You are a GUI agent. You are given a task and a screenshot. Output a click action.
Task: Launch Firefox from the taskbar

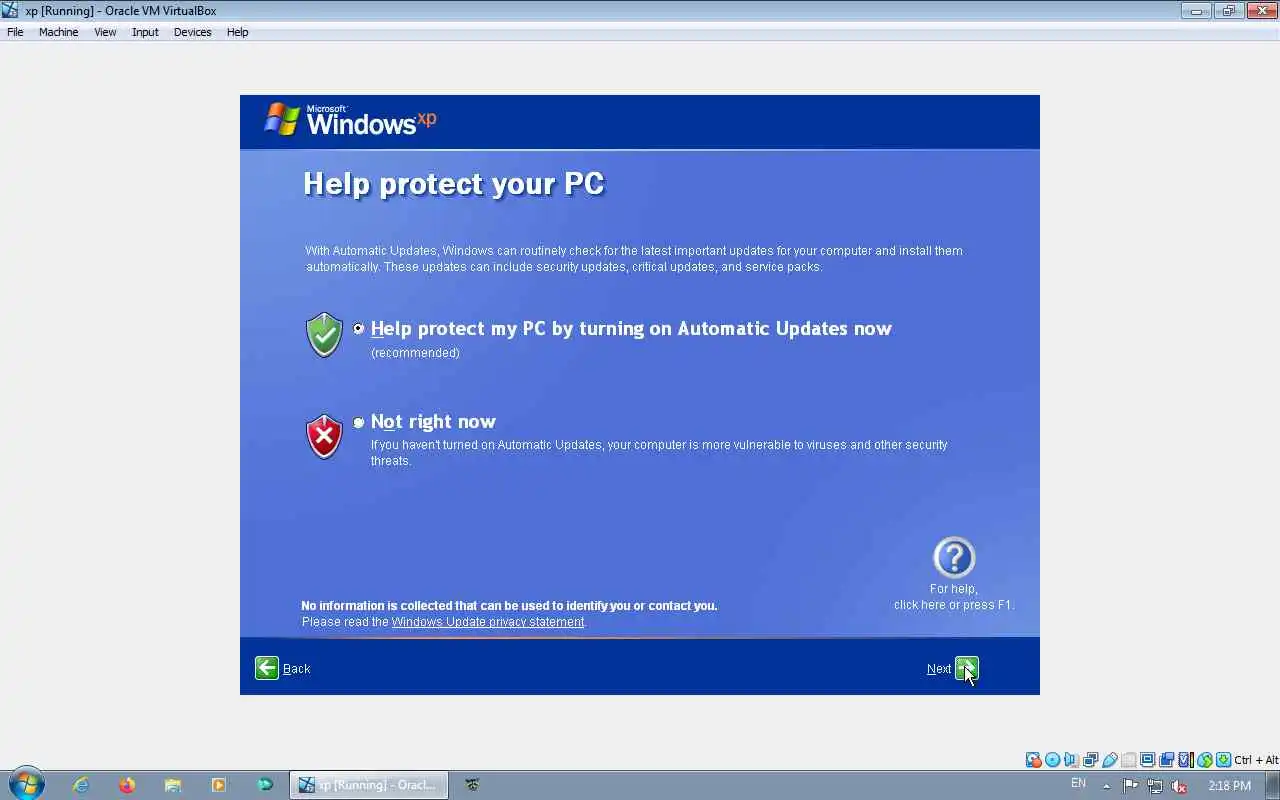[127, 785]
